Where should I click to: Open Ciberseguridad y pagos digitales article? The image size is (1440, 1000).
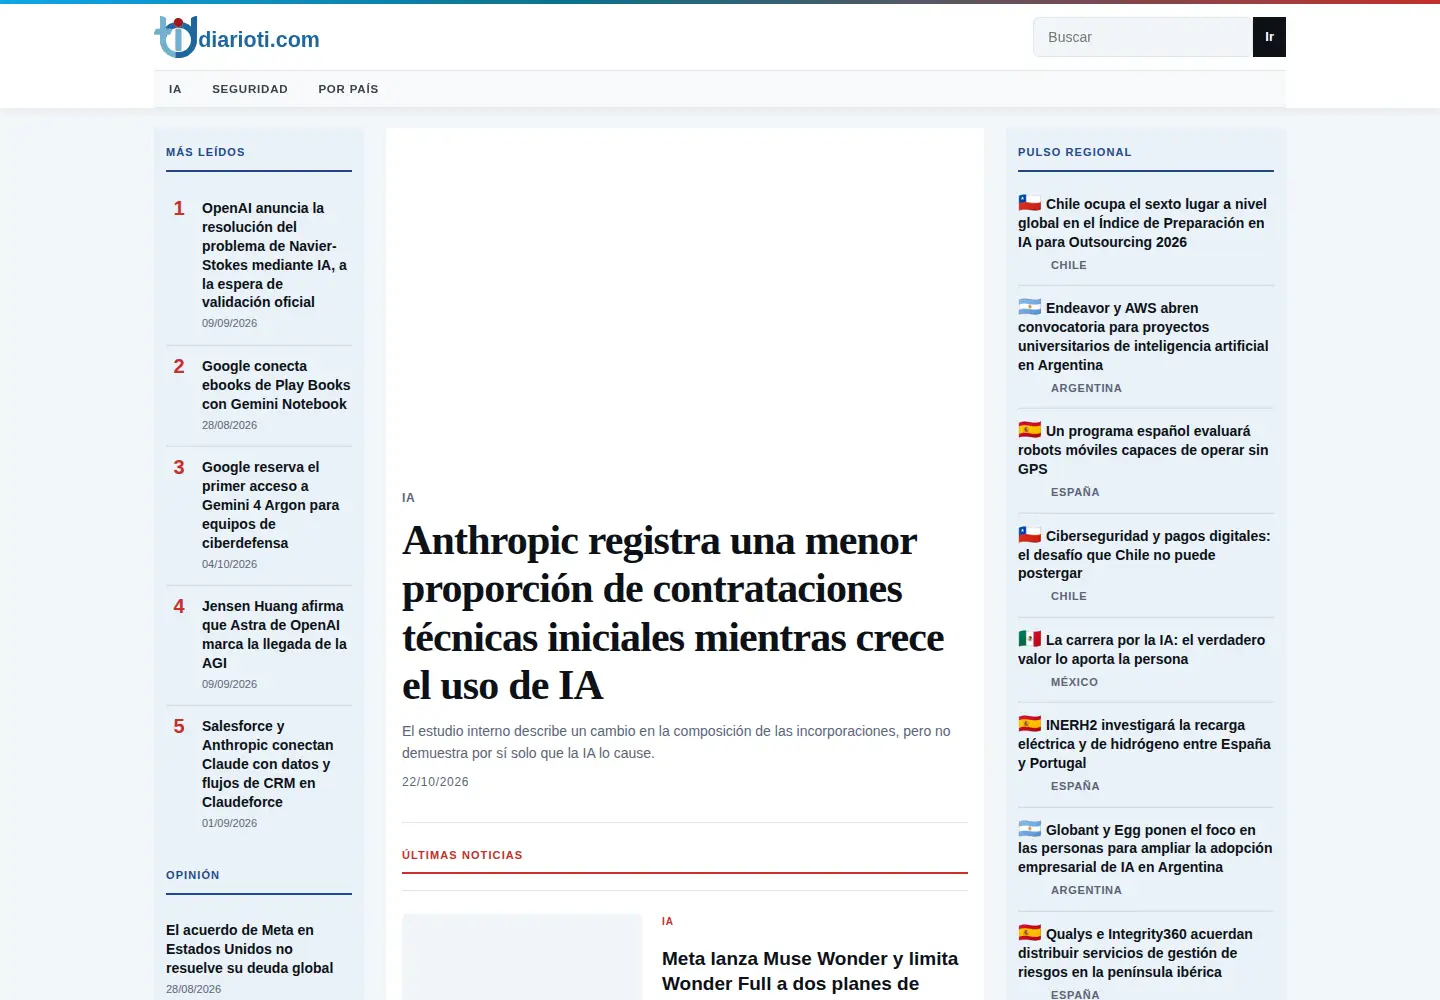[x=1144, y=554]
